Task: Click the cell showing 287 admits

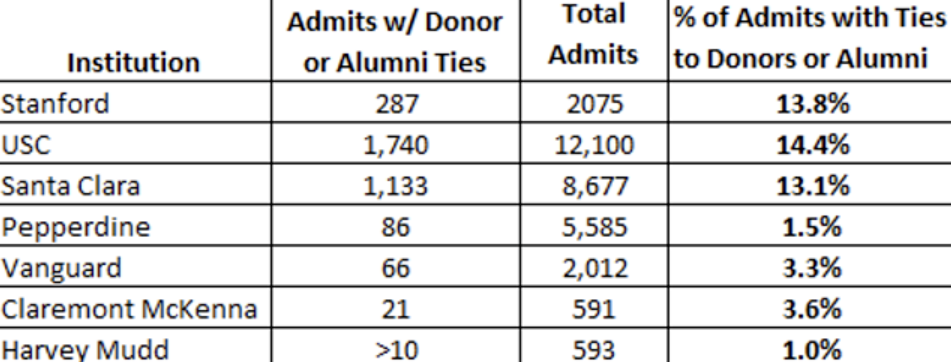Action: 395,103
